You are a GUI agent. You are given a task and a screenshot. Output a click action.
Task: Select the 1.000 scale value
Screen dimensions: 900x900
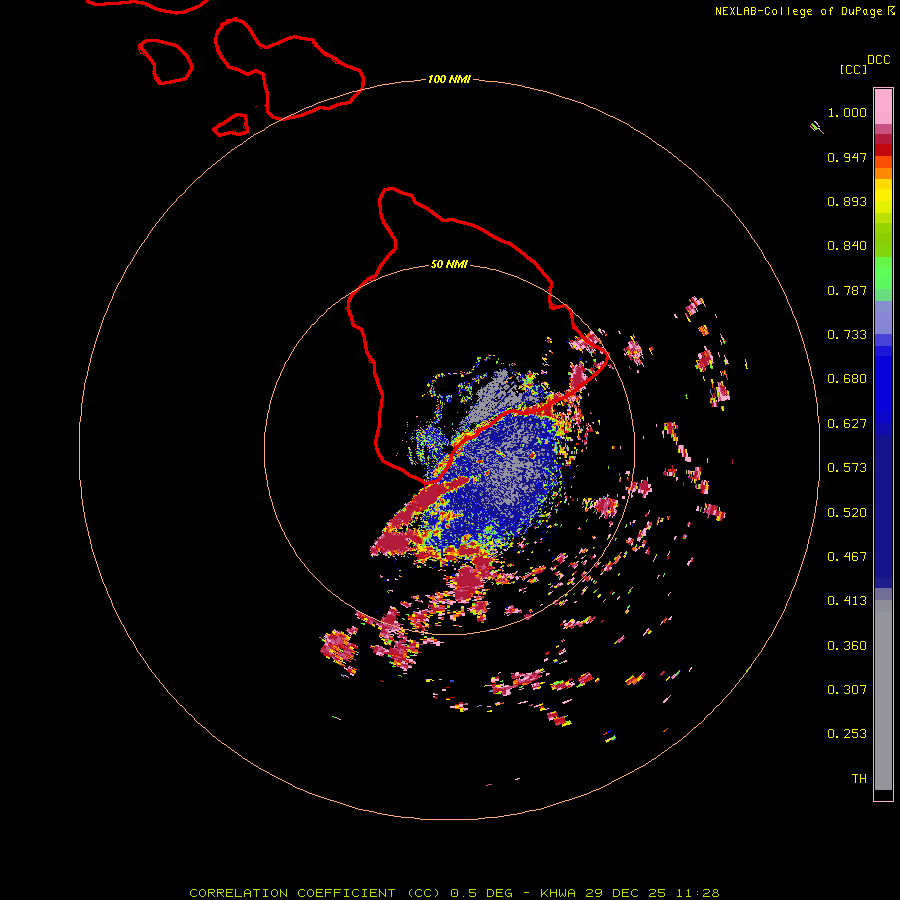pos(847,112)
